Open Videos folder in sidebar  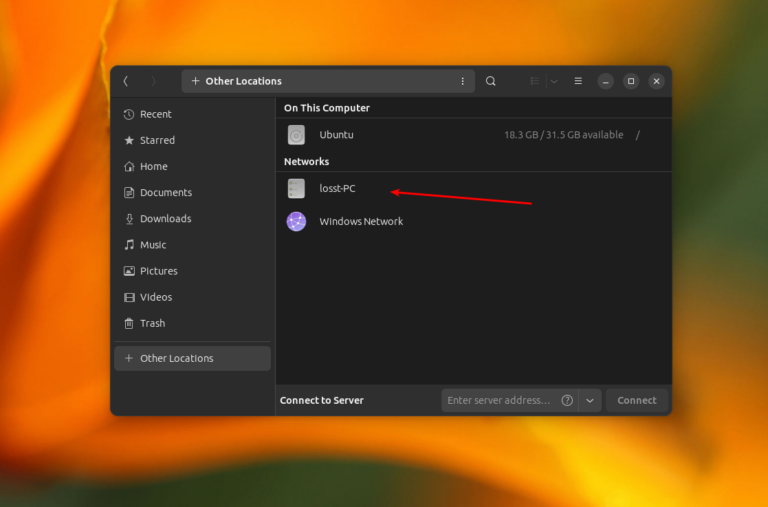pyautogui.click(x=192, y=297)
